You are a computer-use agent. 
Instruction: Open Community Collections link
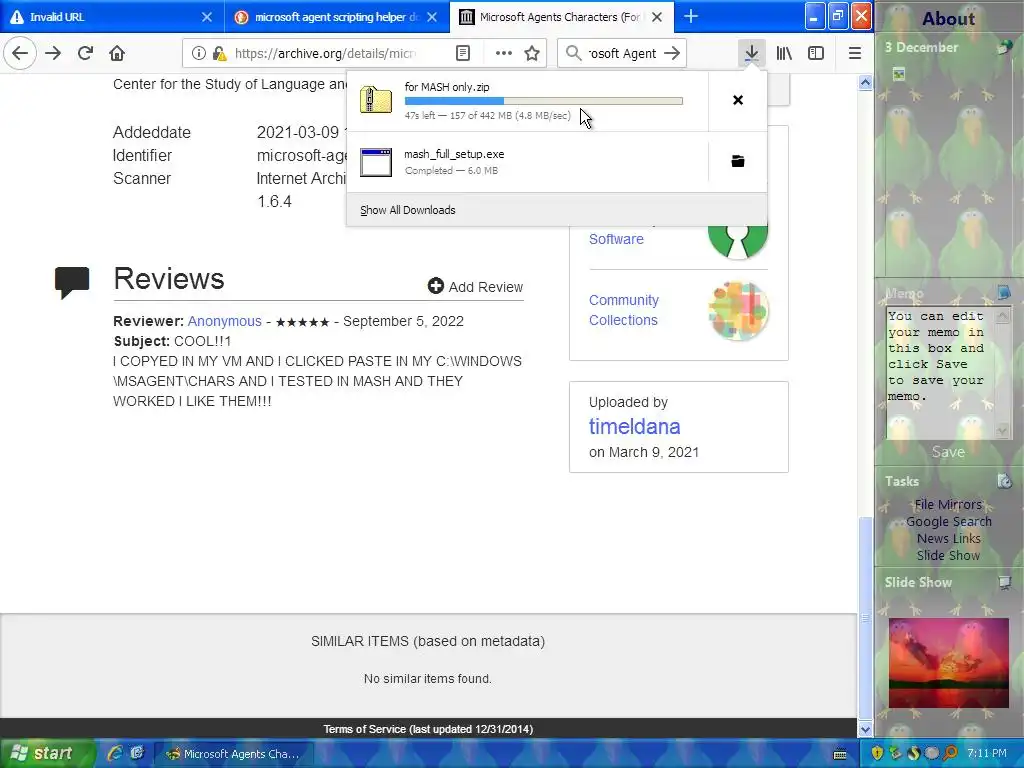coord(624,310)
